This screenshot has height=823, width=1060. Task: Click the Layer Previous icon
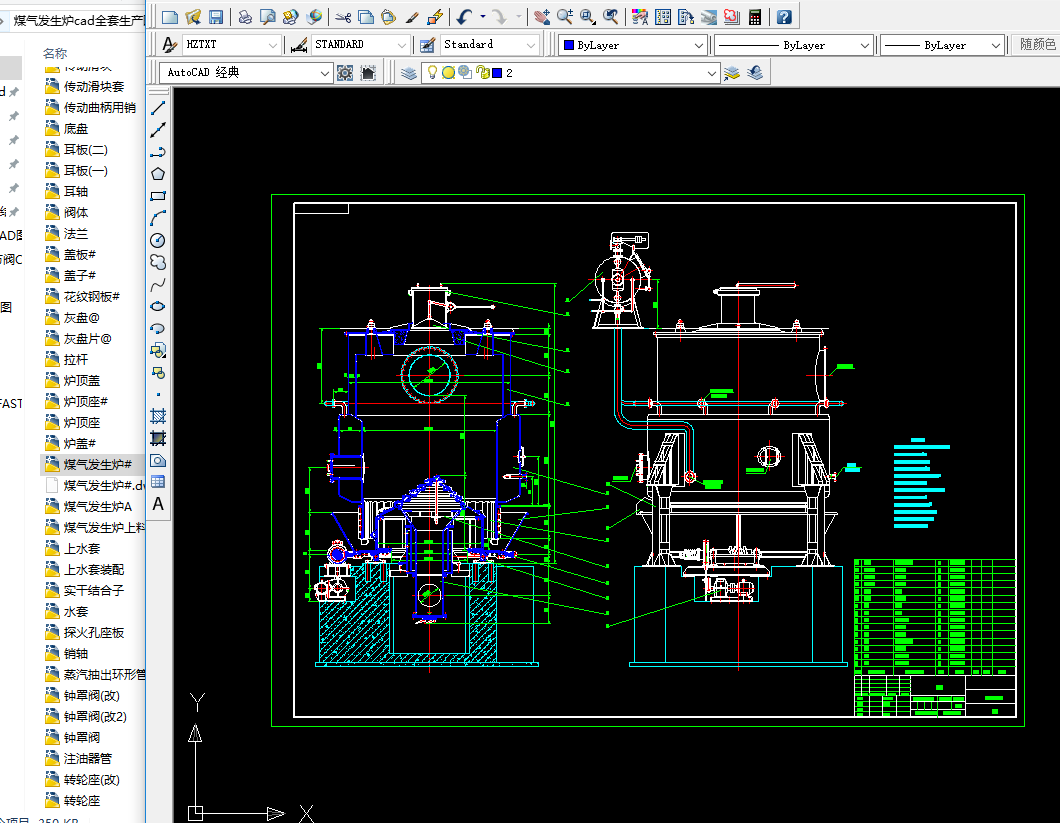(x=755, y=72)
